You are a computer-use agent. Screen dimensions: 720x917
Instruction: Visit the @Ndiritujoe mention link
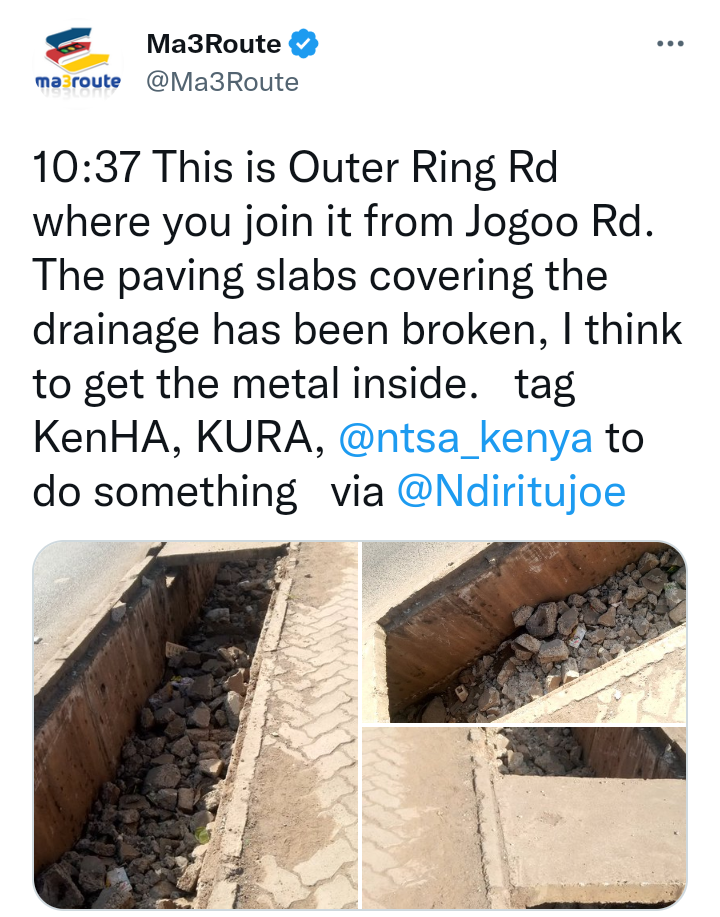click(x=511, y=491)
